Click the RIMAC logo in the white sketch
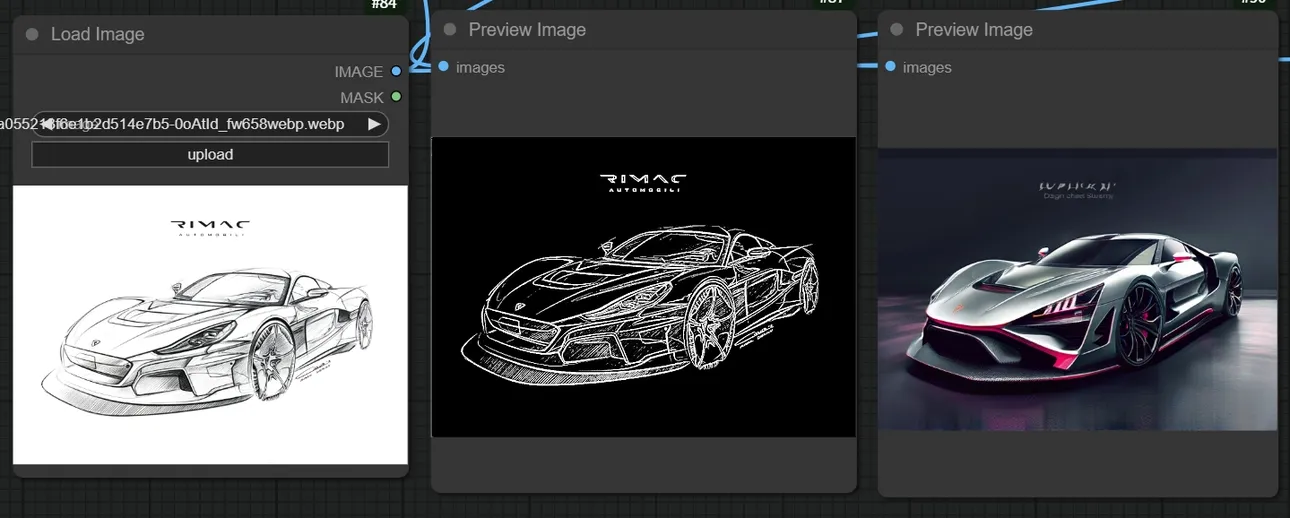The image size is (1290, 518). (x=210, y=228)
